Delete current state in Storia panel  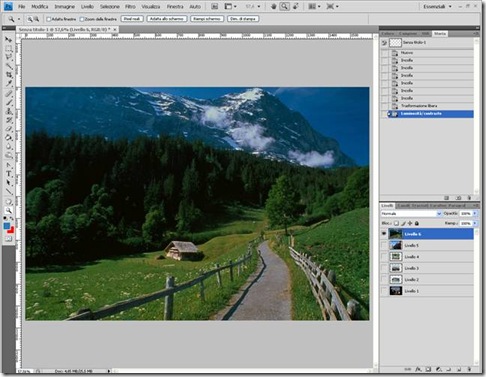[x=469, y=198]
